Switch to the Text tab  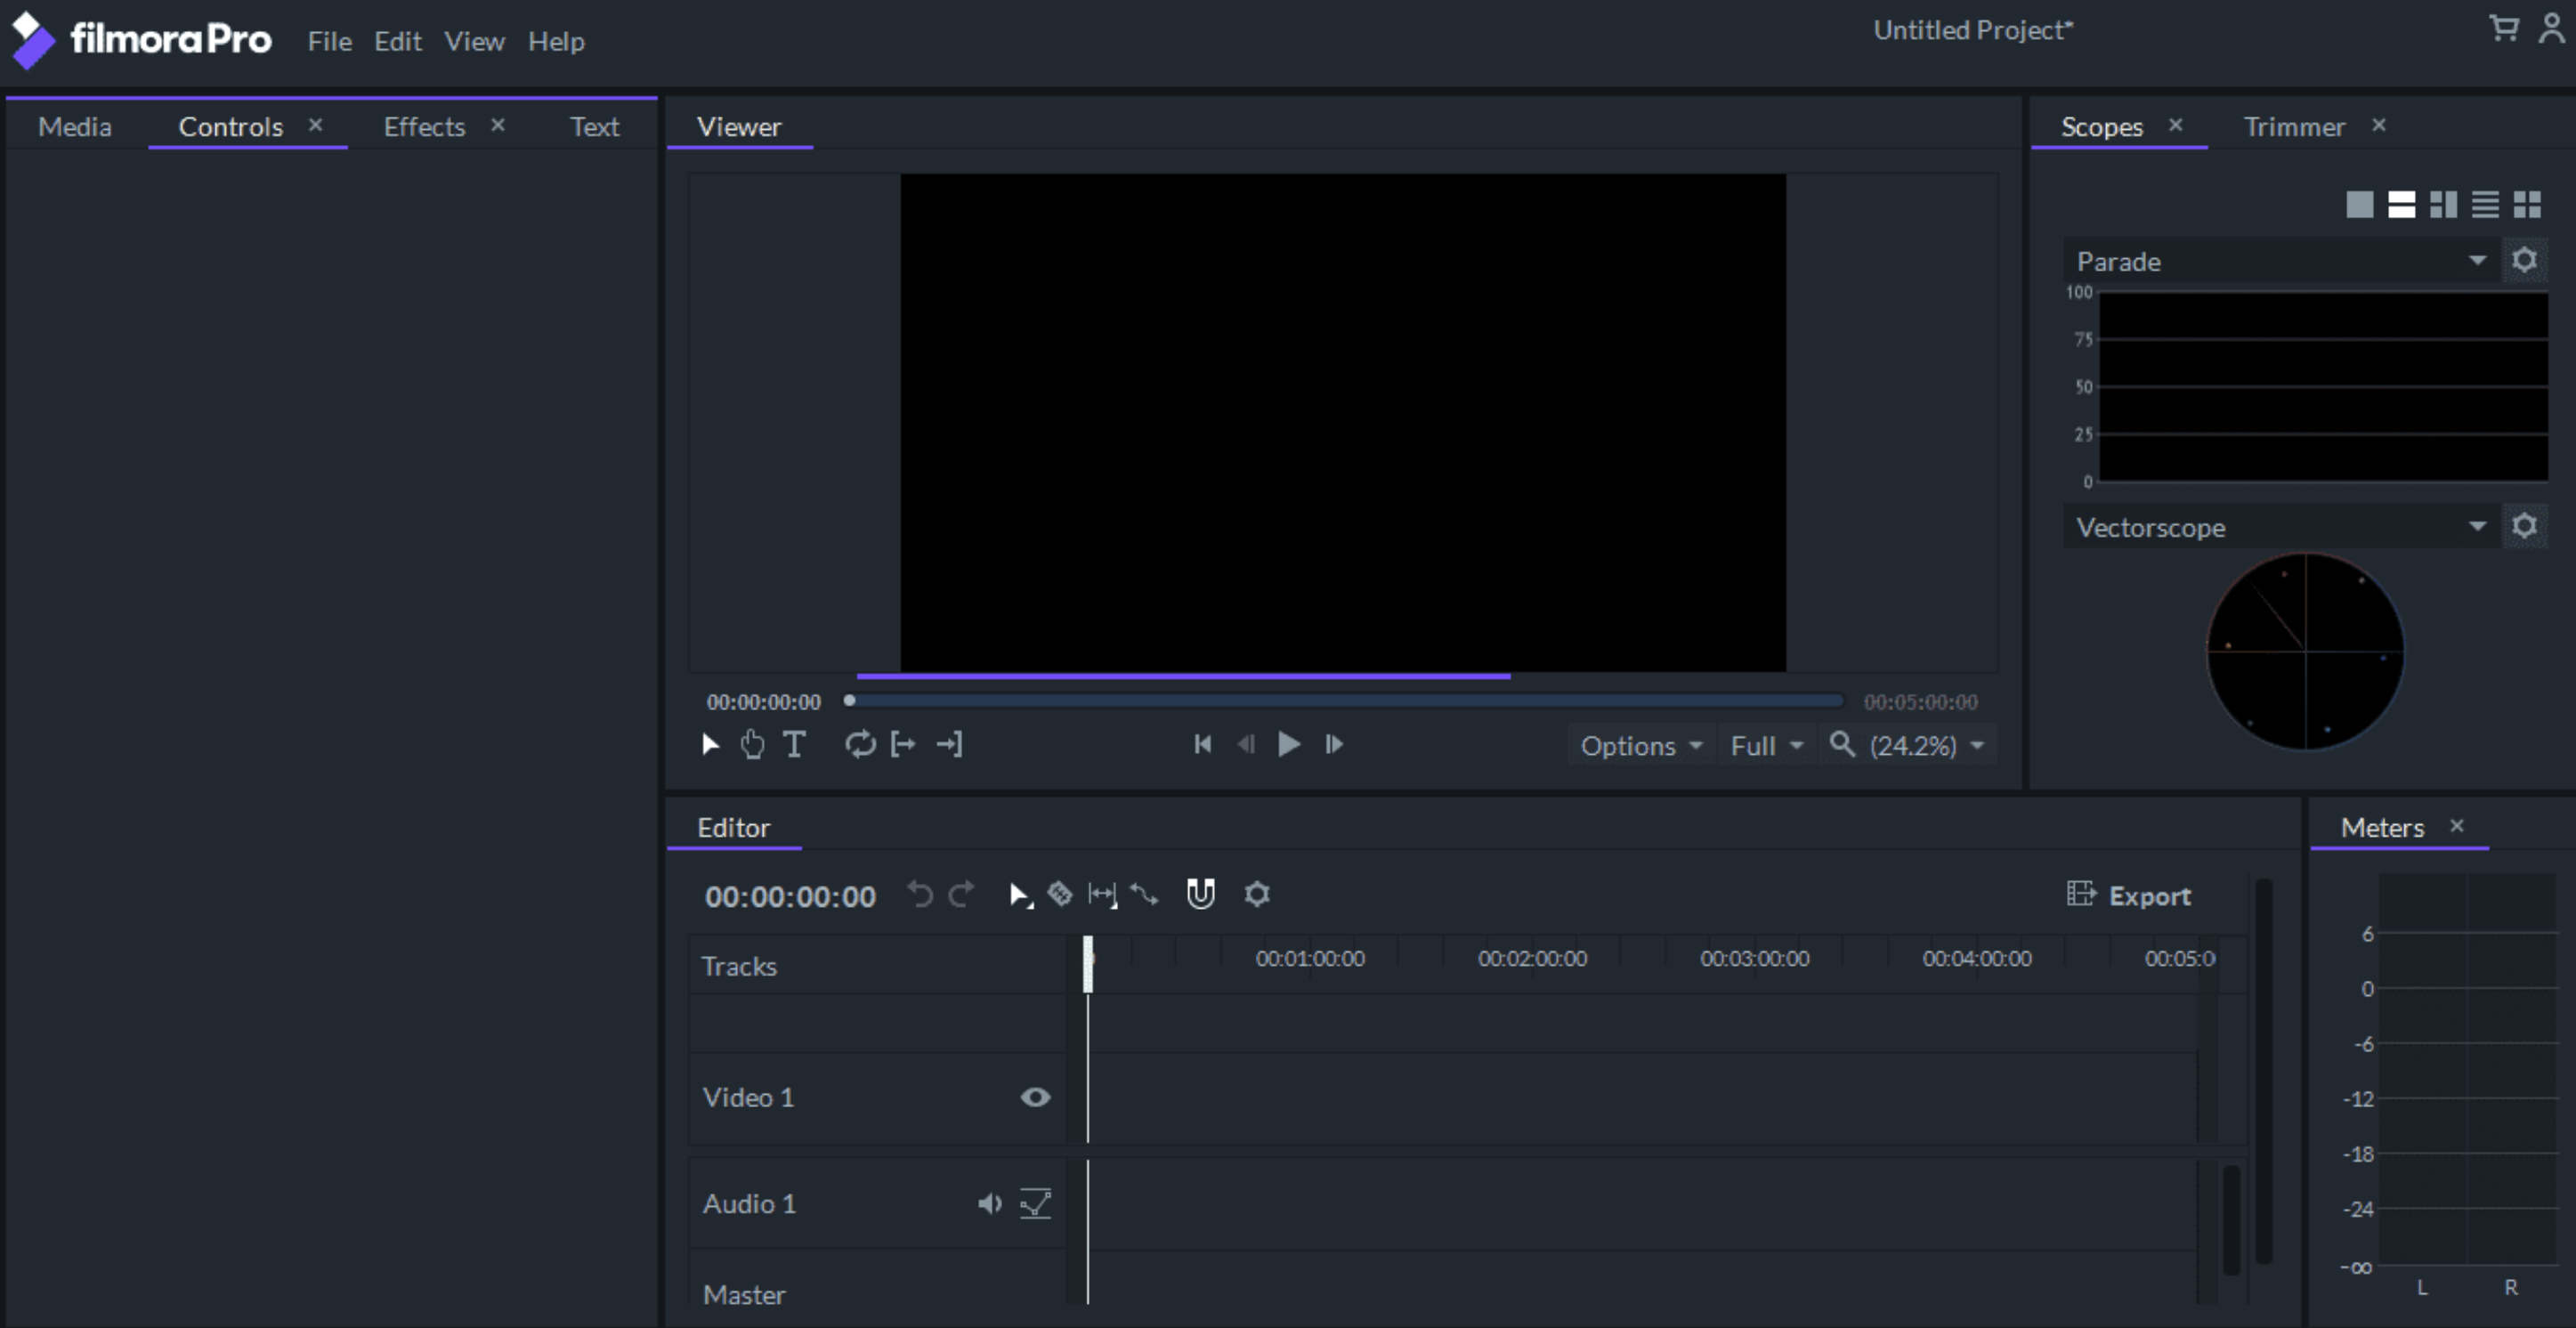(595, 126)
